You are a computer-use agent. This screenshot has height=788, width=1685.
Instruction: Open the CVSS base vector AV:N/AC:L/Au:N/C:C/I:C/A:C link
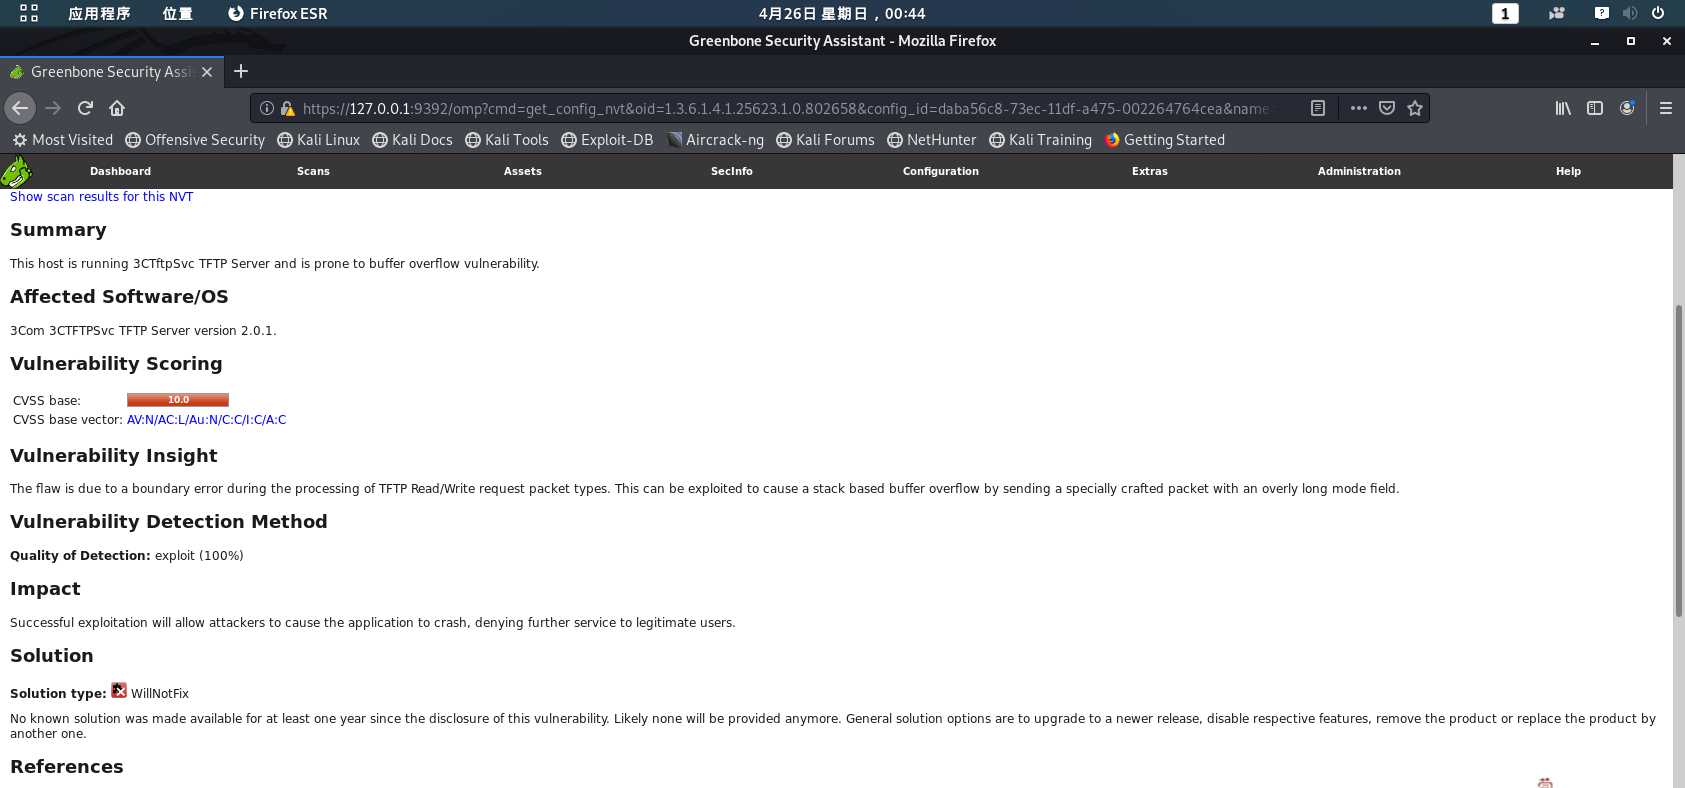(x=206, y=420)
